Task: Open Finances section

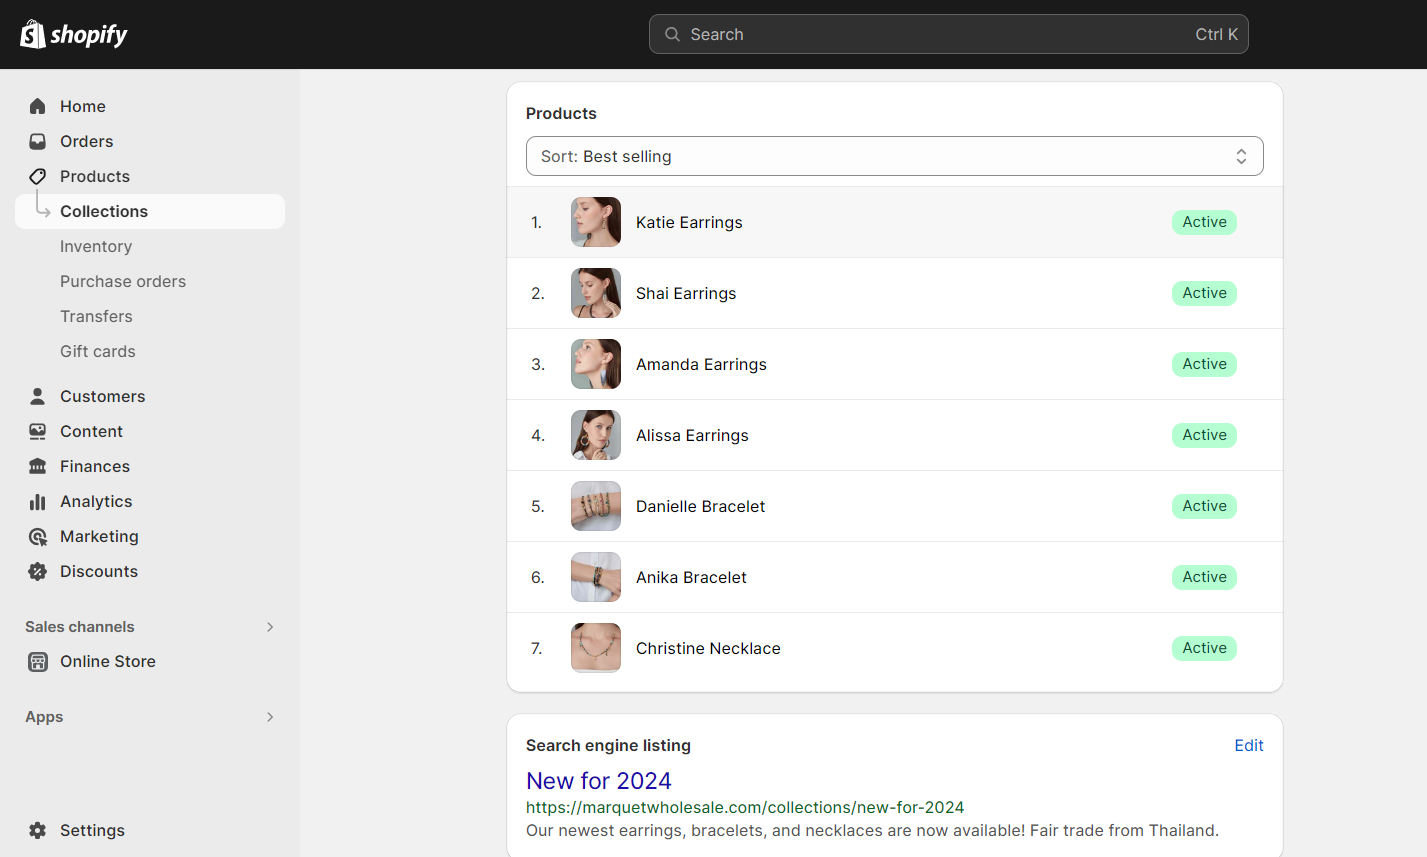Action: (x=95, y=466)
